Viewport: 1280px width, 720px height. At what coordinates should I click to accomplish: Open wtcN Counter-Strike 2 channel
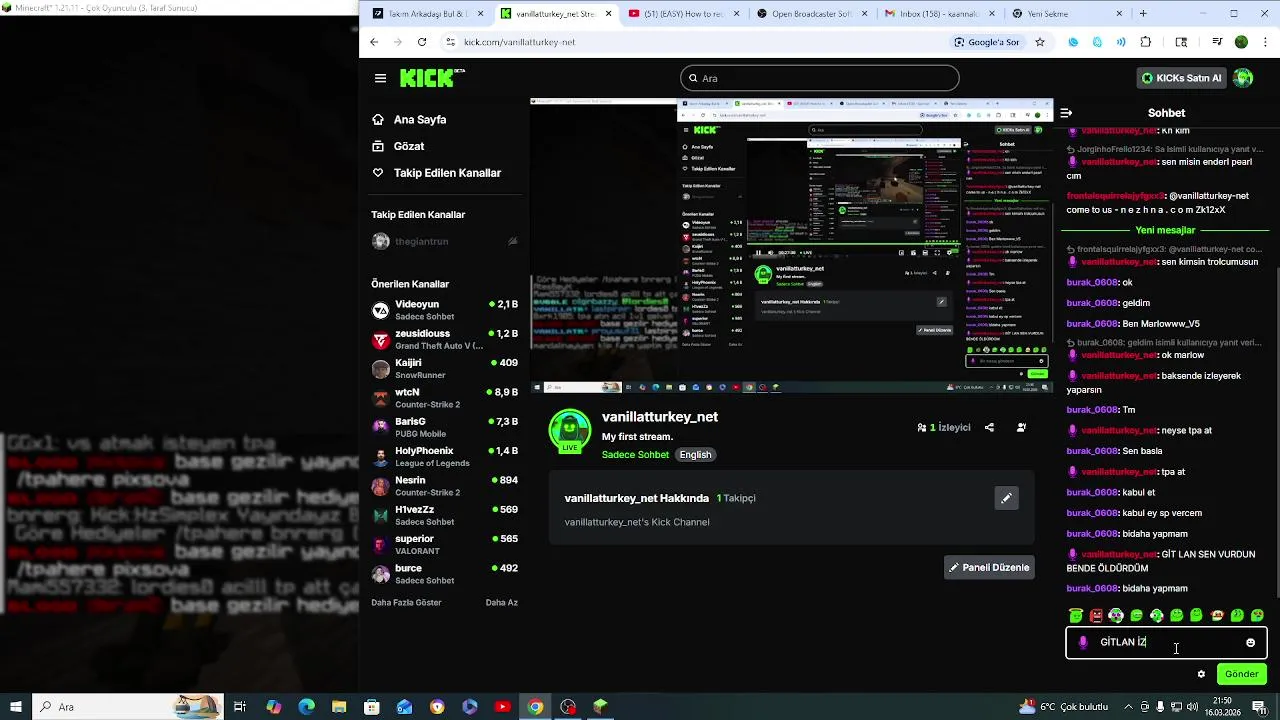point(444,398)
